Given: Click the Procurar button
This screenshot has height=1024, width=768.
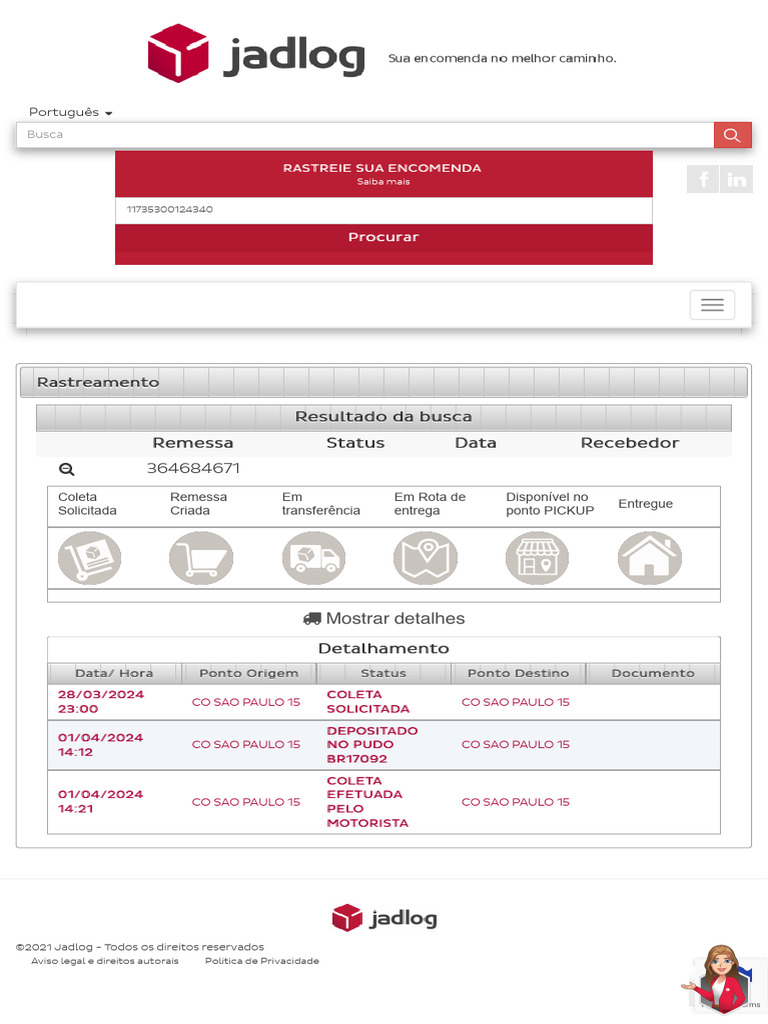Looking at the screenshot, I should coord(384,237).
